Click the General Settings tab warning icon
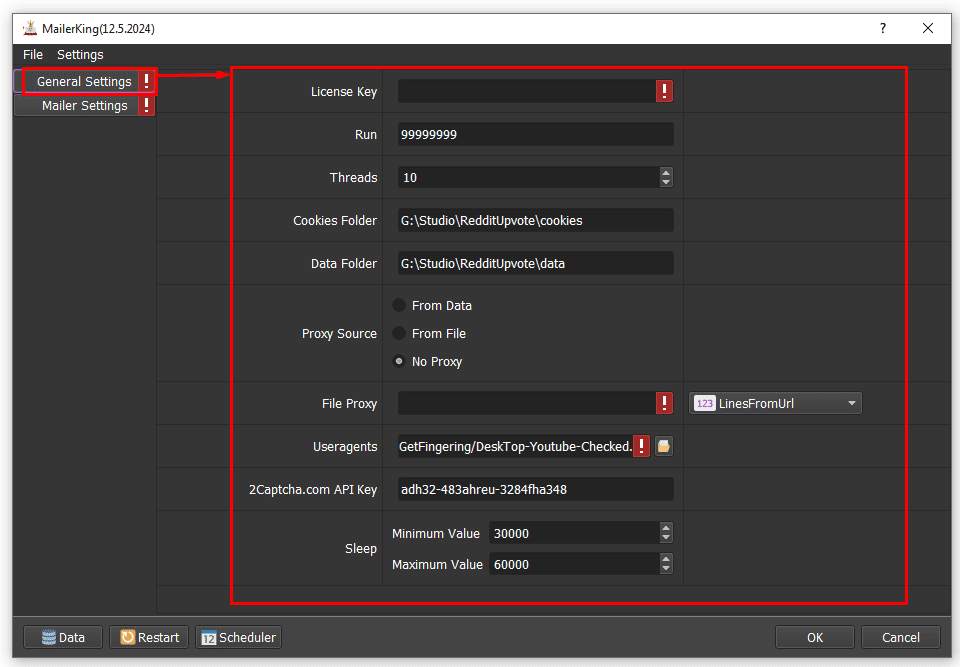960x667 pixels. pos(146,81)
